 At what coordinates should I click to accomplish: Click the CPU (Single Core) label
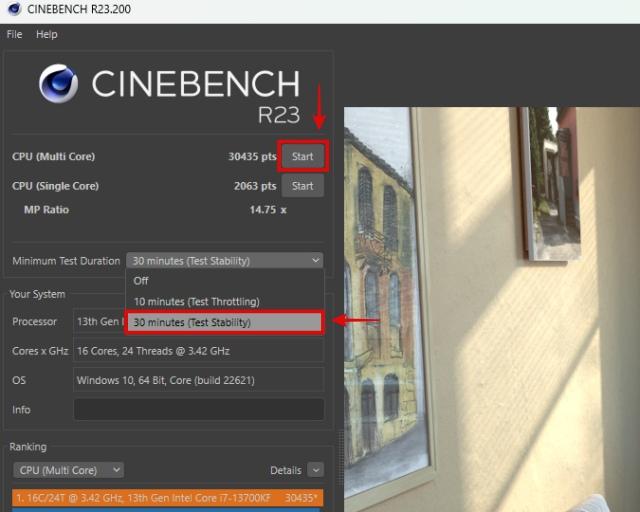coord(56,186)
